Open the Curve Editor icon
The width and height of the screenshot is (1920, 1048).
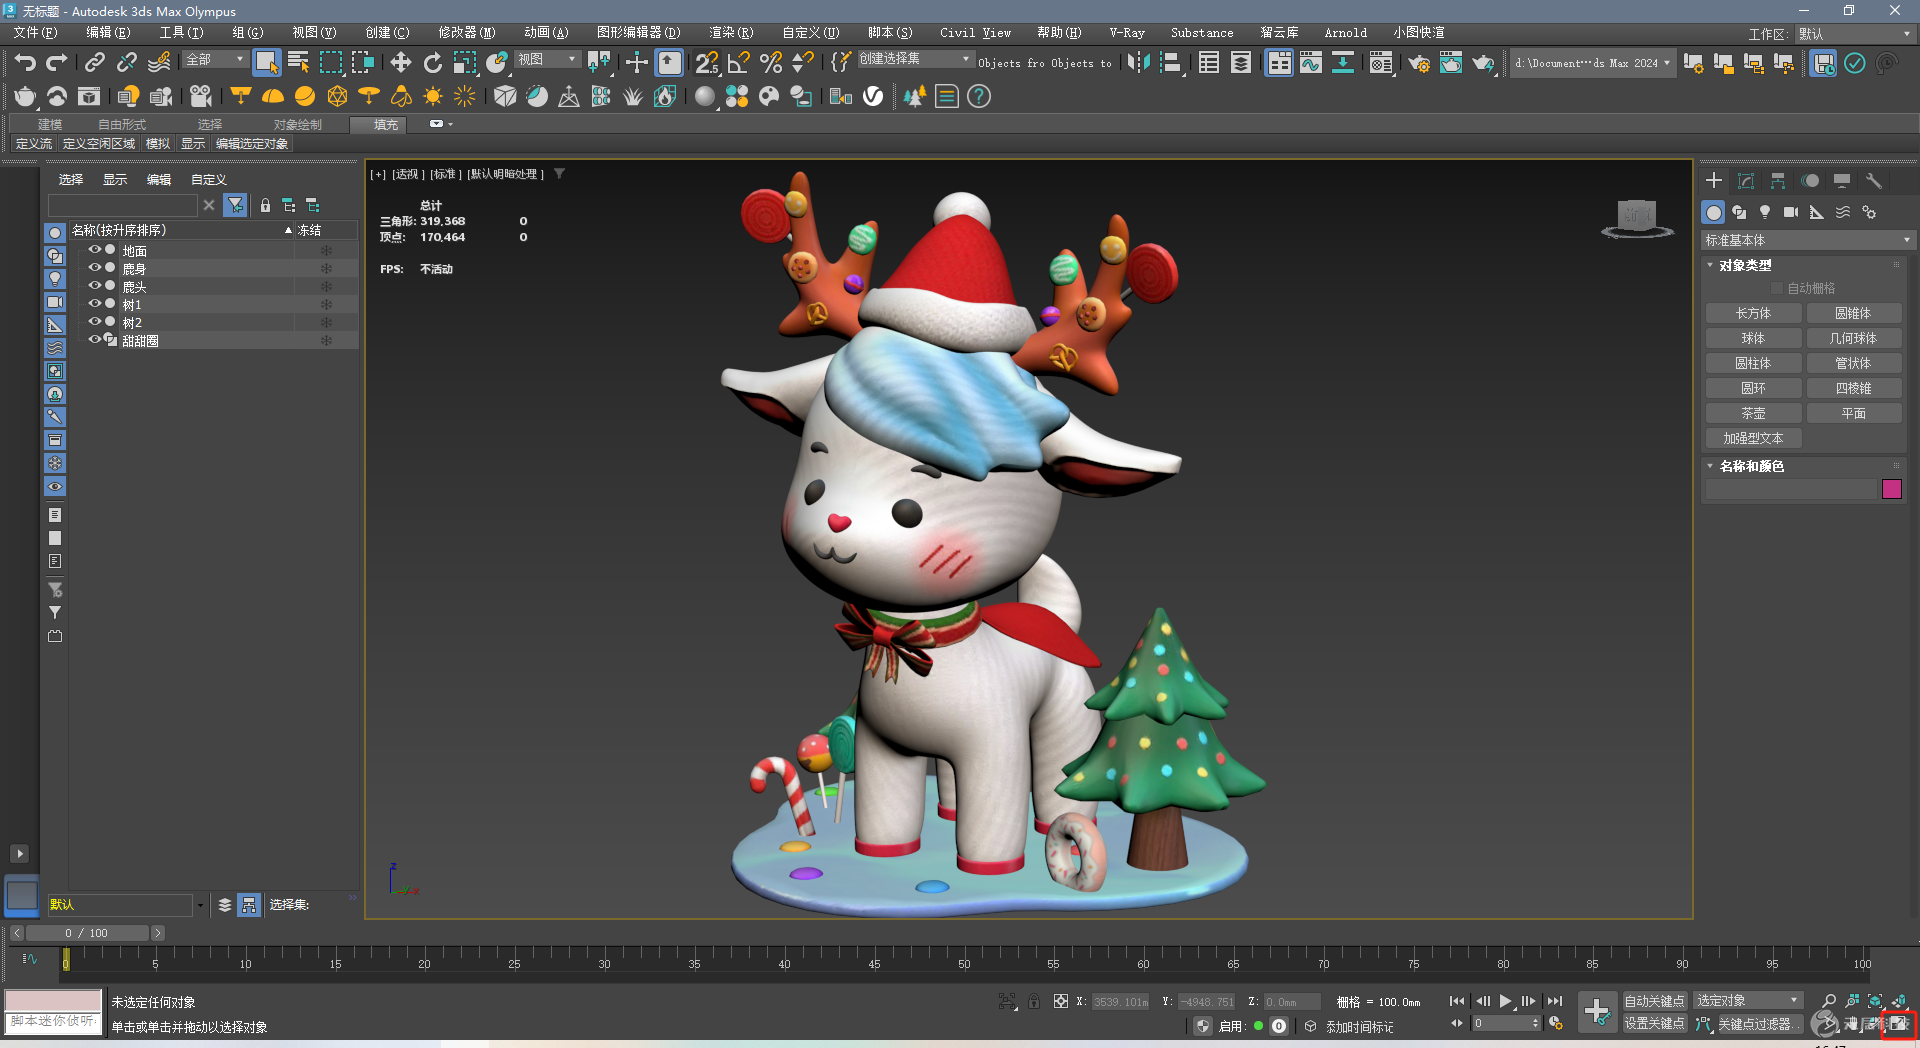[1311, 63]
